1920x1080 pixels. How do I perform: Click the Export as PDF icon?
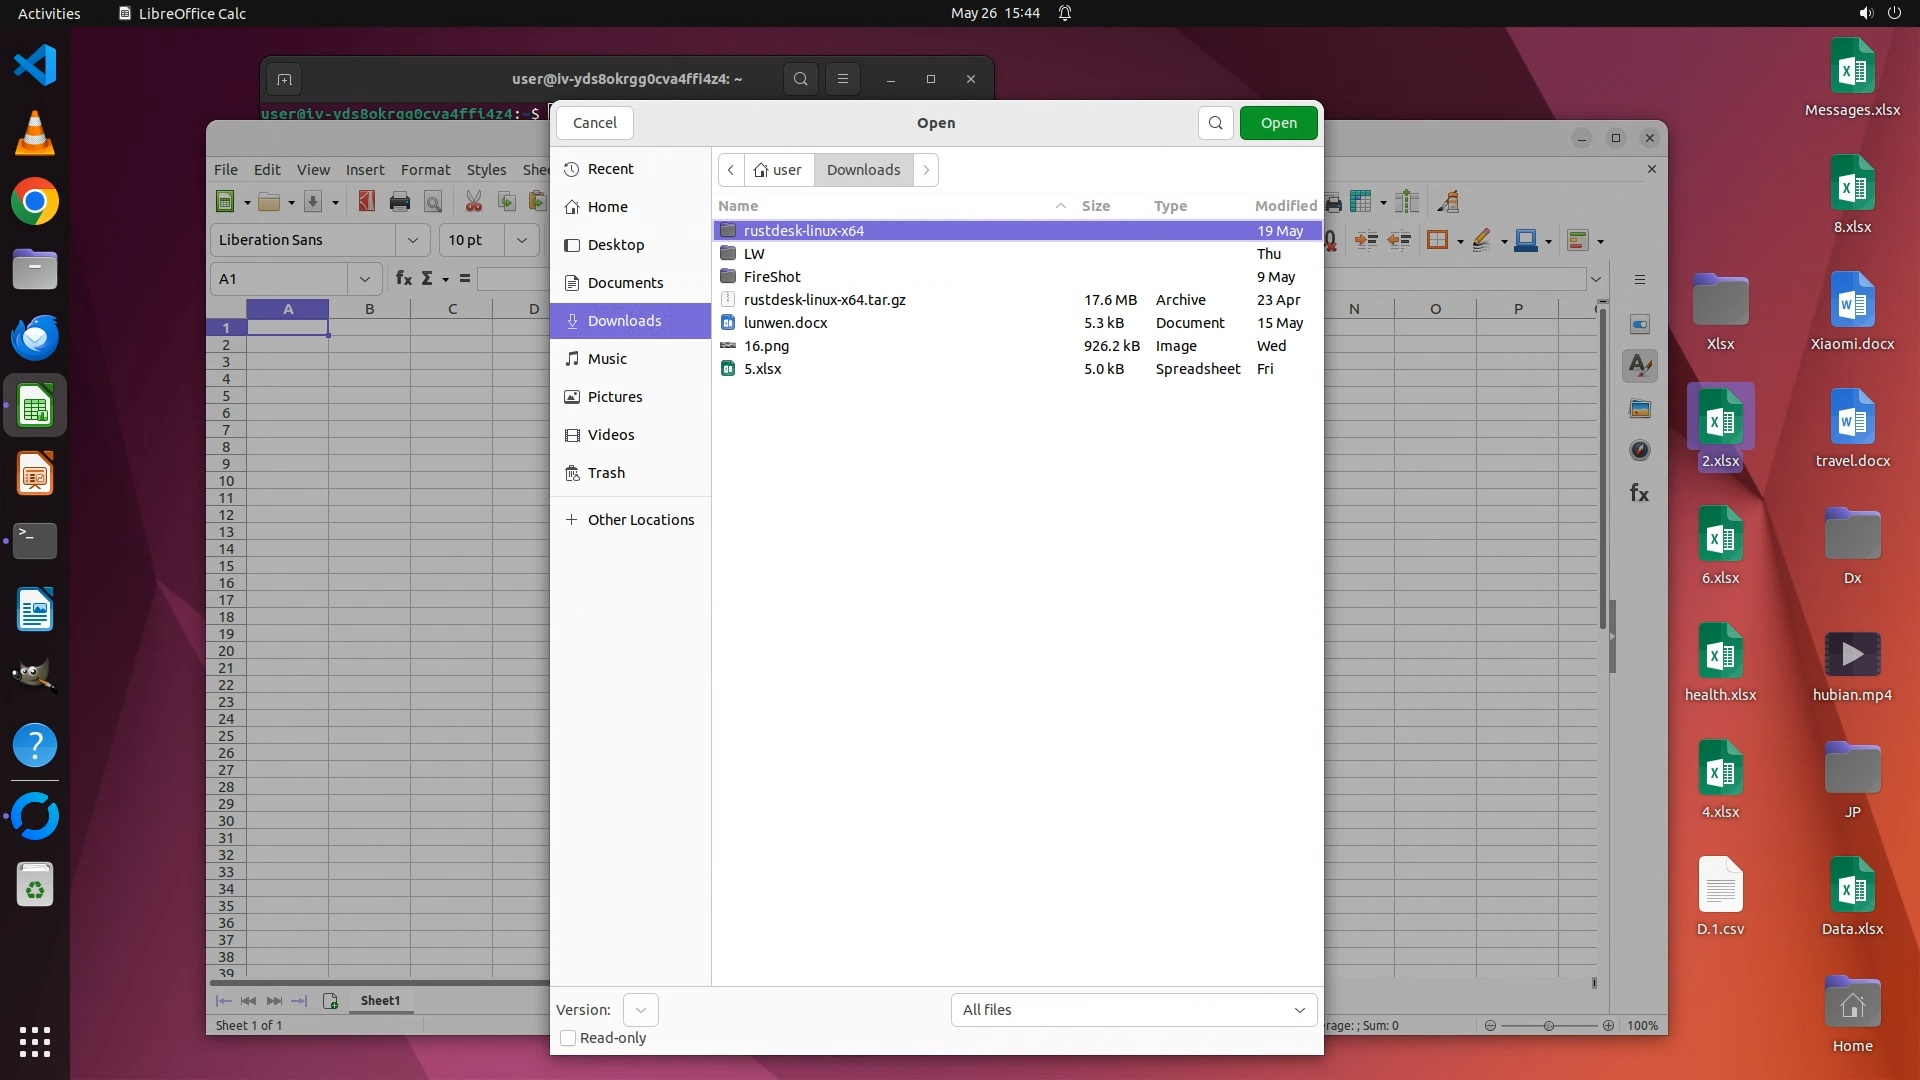coord(367,202)
